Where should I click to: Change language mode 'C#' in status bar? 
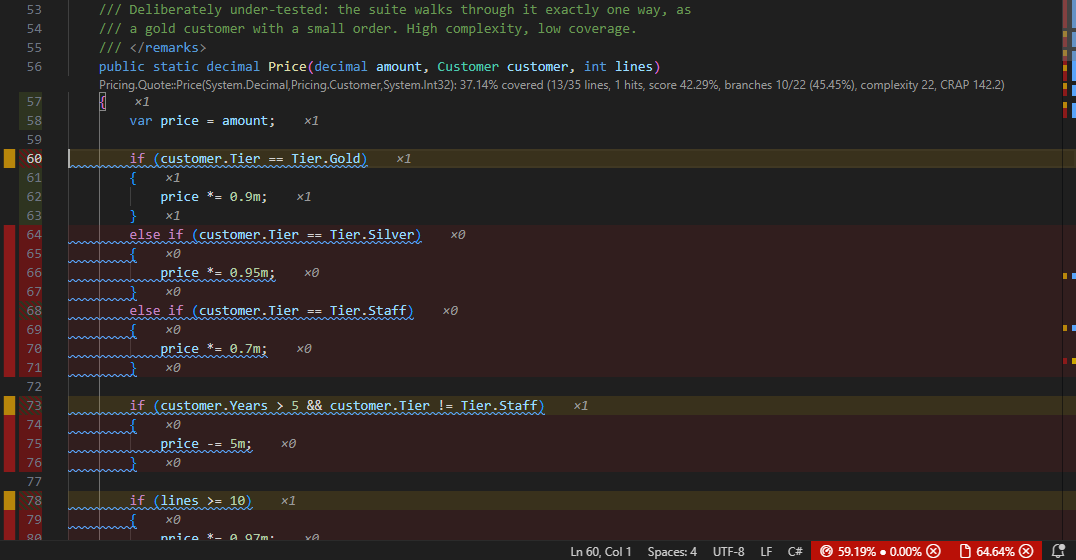pos(795,551)
